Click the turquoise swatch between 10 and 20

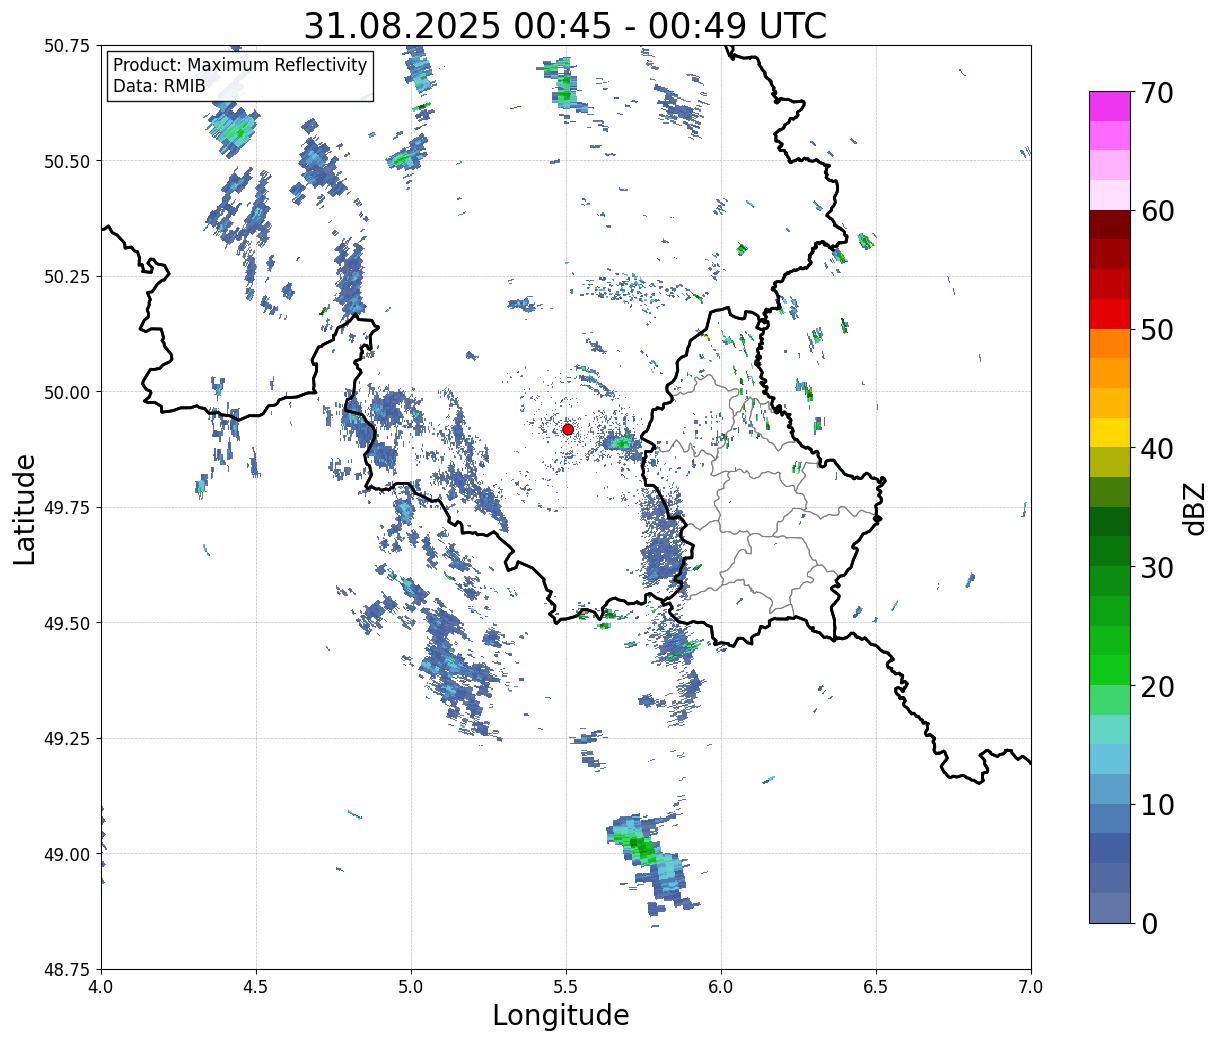pyautogui.click(x=1110, y=730)
